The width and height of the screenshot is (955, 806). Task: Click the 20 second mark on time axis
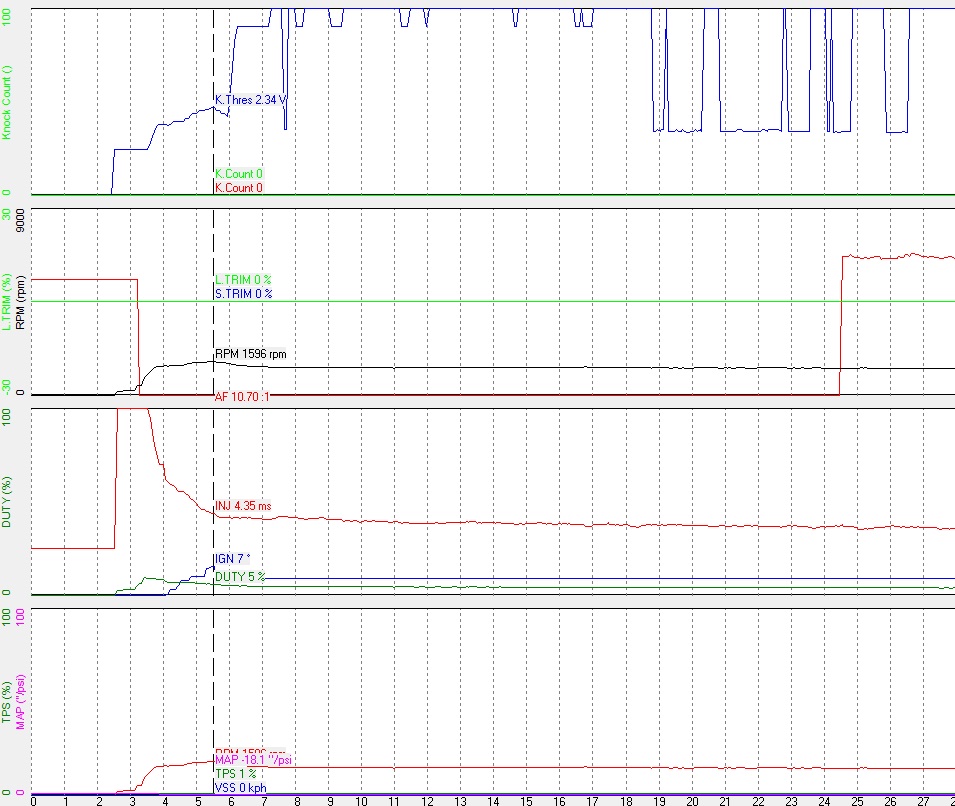point(691,800)
